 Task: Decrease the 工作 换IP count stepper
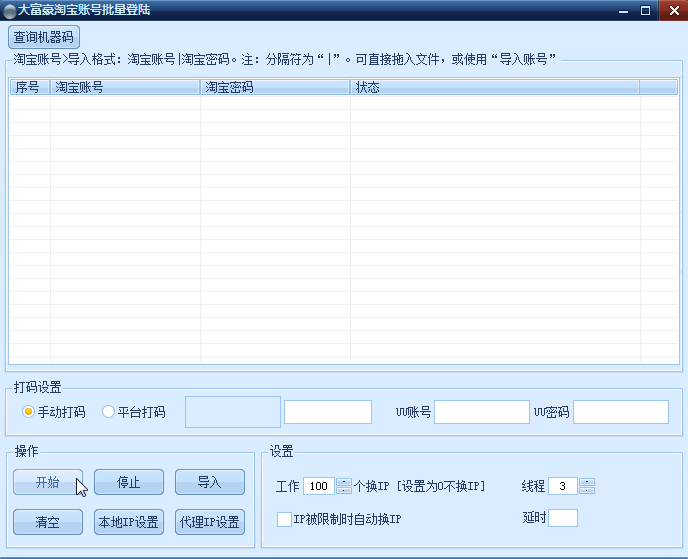click(x=344, y=490)
